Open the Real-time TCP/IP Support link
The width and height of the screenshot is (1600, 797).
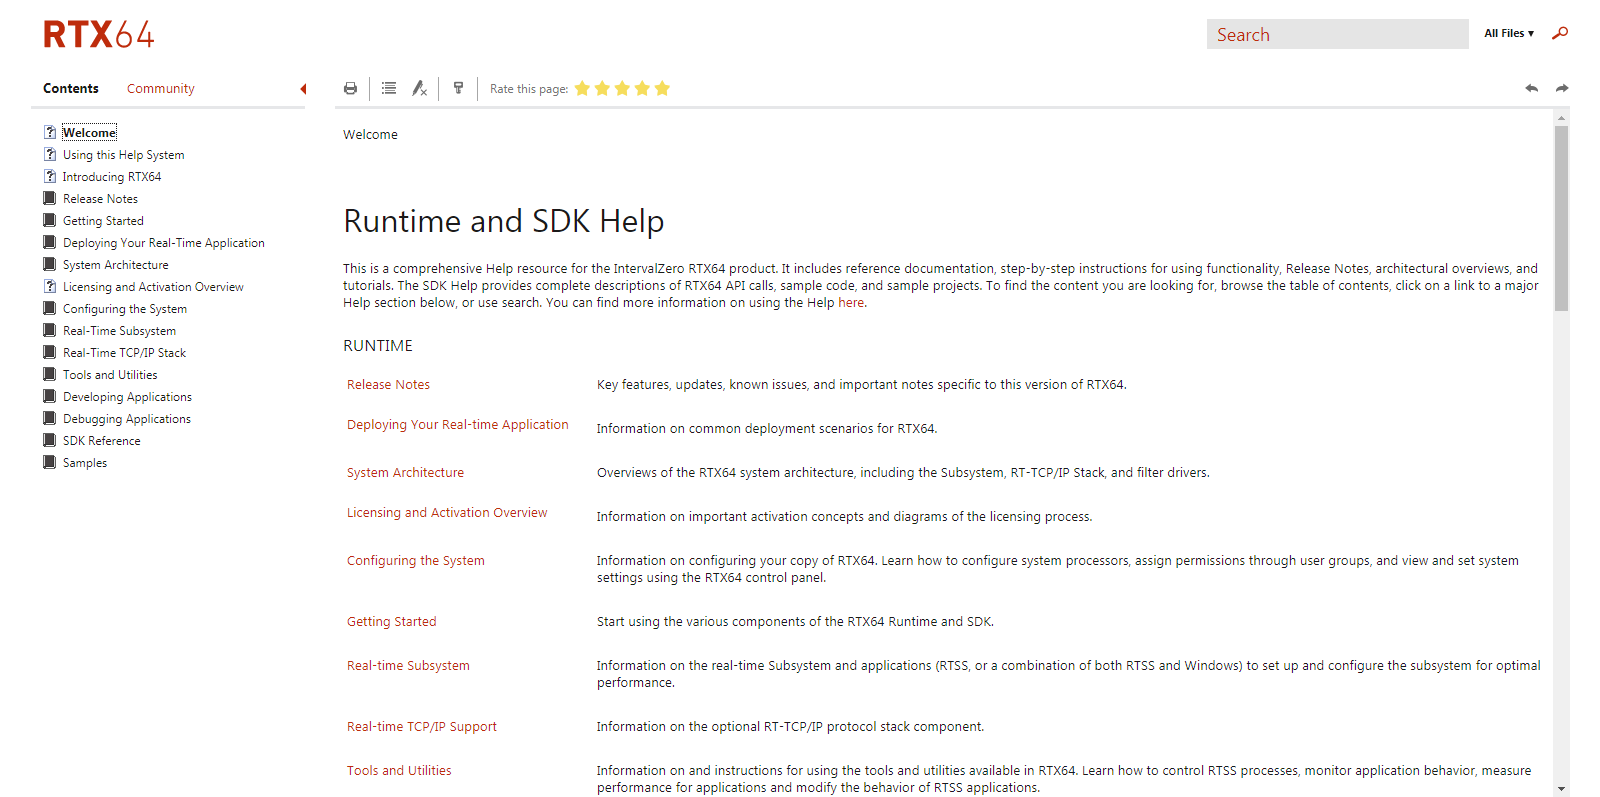(422, 727)
